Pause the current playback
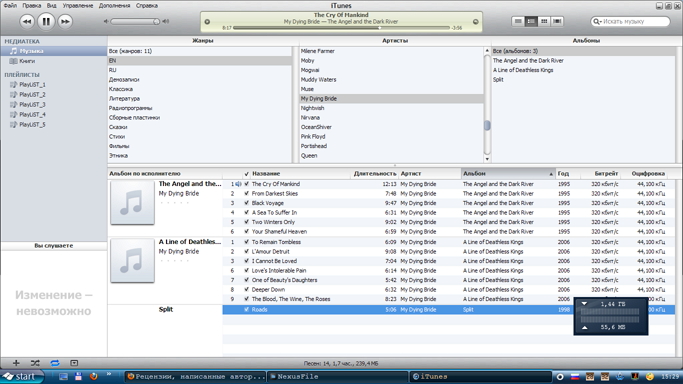Image resolution: width=683 pixels, height=384 pixels. tap(46, 21)
